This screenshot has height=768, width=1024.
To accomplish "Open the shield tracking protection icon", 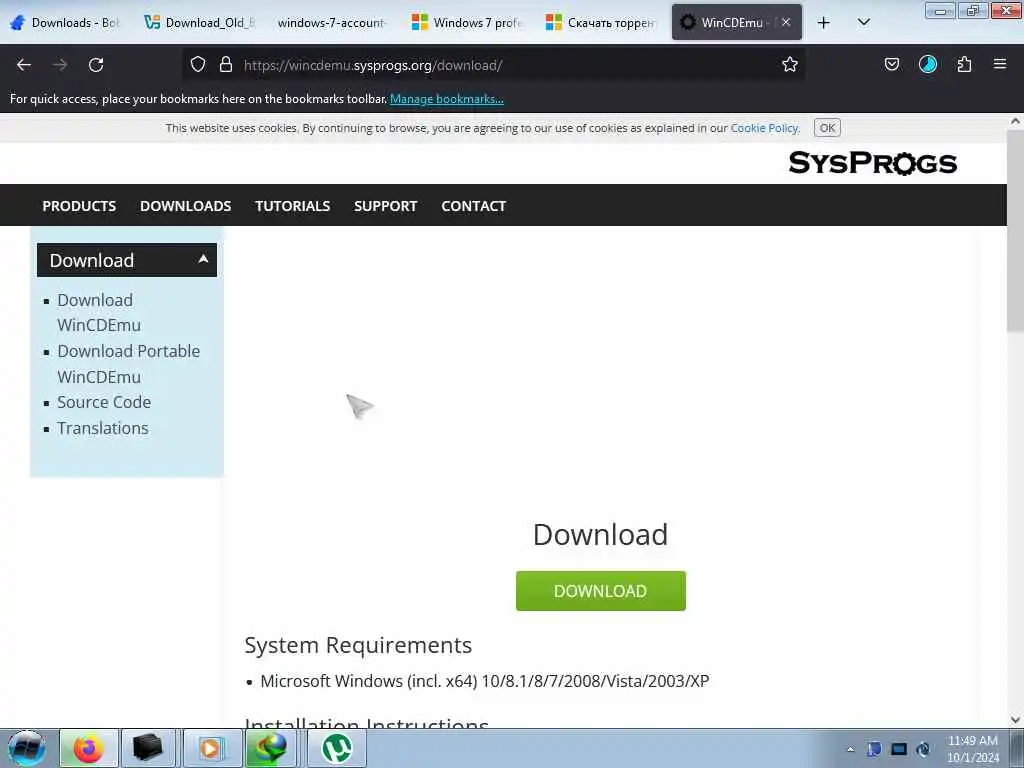I will 198,64.
